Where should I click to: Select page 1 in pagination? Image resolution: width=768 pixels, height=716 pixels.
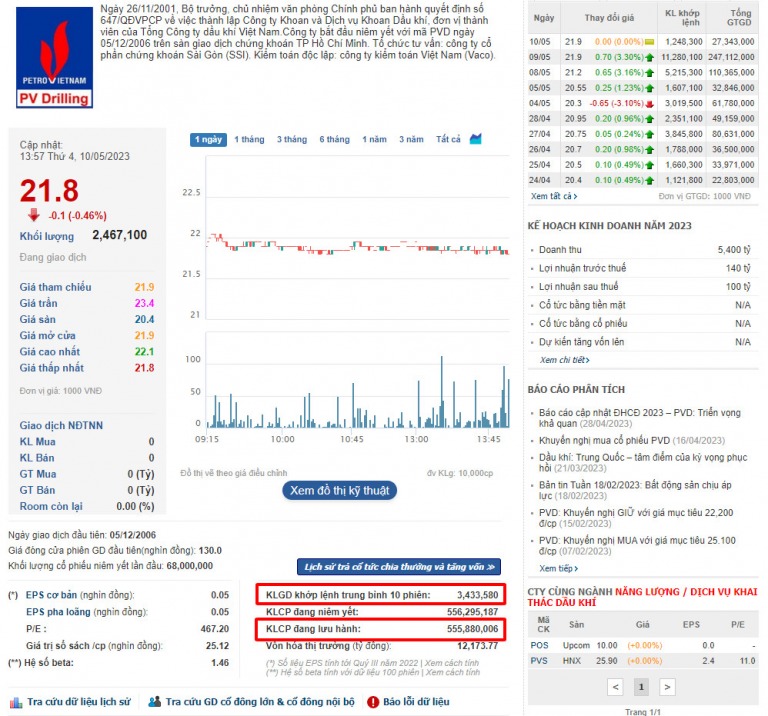(641, 687)
